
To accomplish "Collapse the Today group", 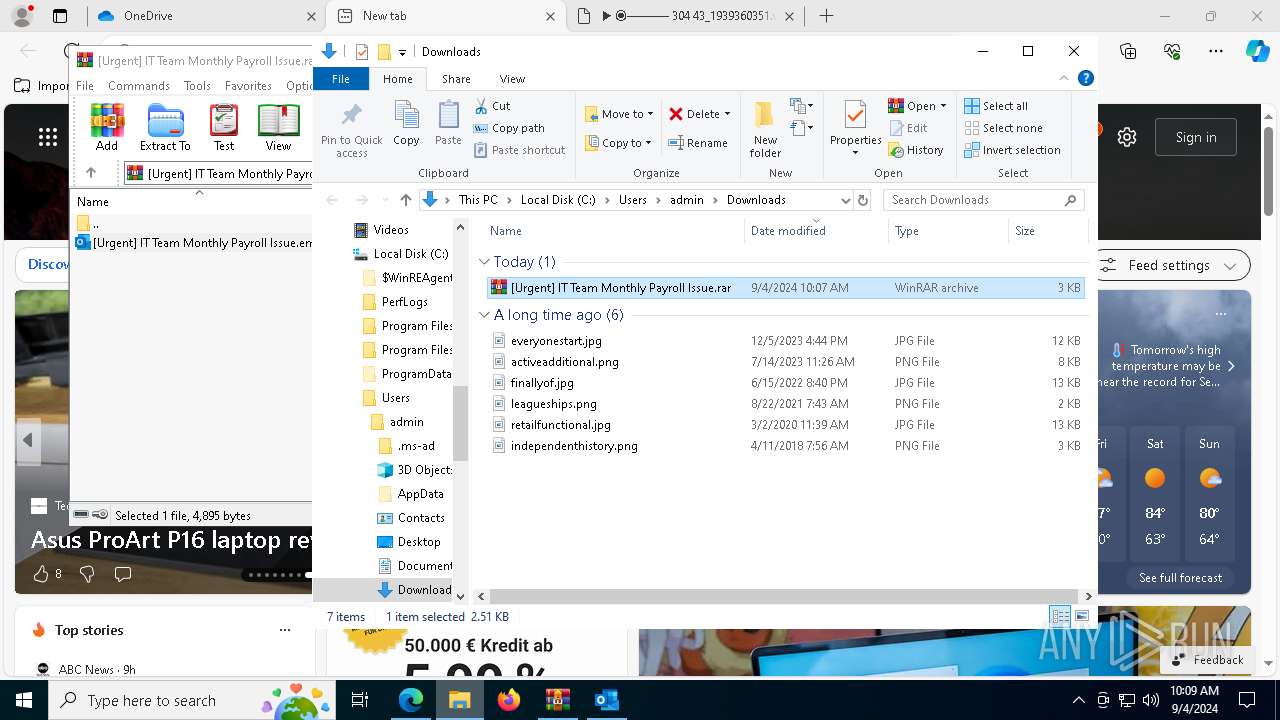I will point(484,262).
